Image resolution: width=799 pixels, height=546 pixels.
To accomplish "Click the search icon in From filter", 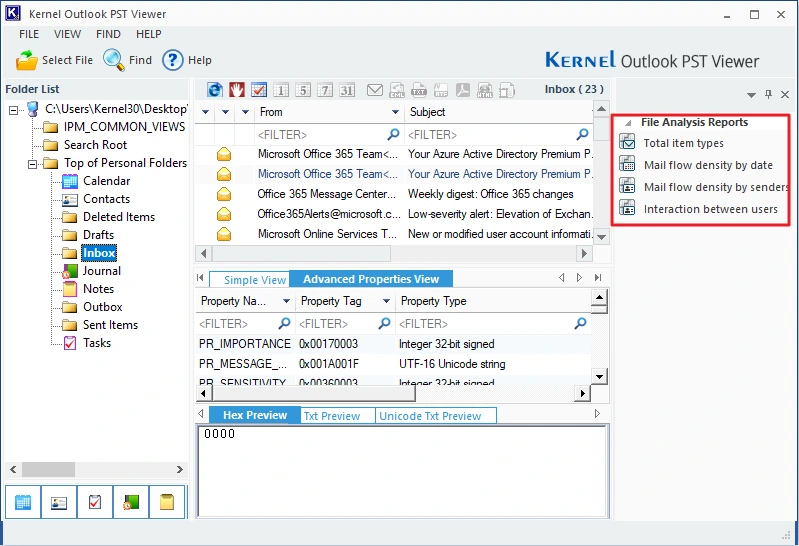I will click(x=393, y=135).
